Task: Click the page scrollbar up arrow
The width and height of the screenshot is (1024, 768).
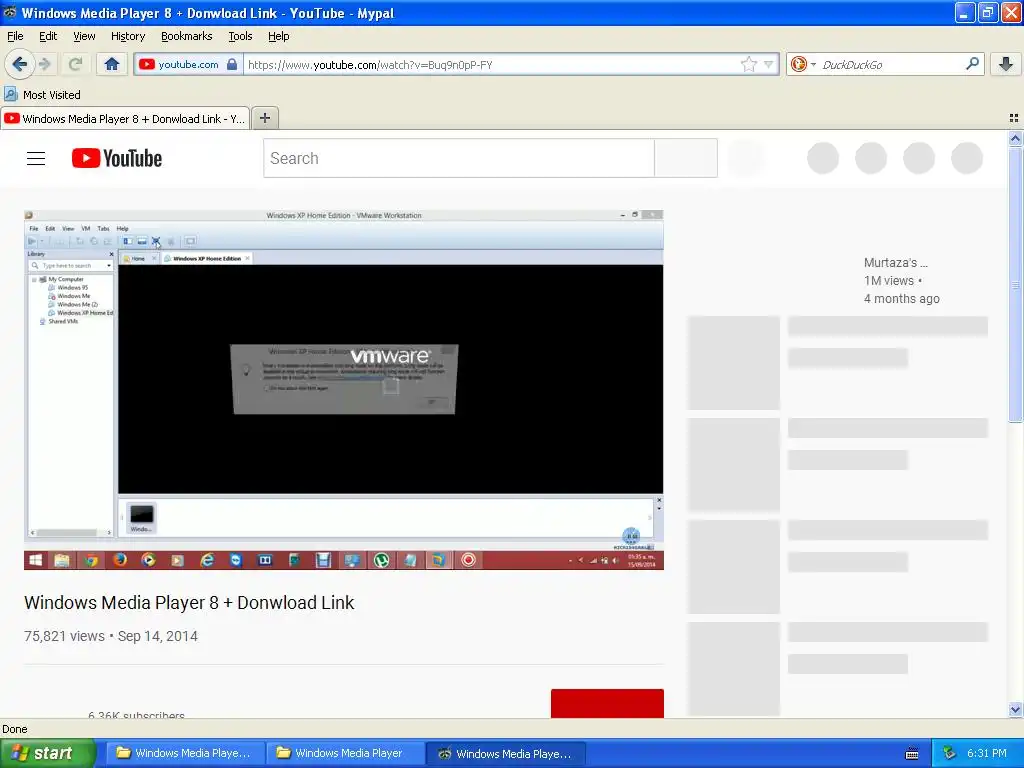Action: [x=1015, y=138]
